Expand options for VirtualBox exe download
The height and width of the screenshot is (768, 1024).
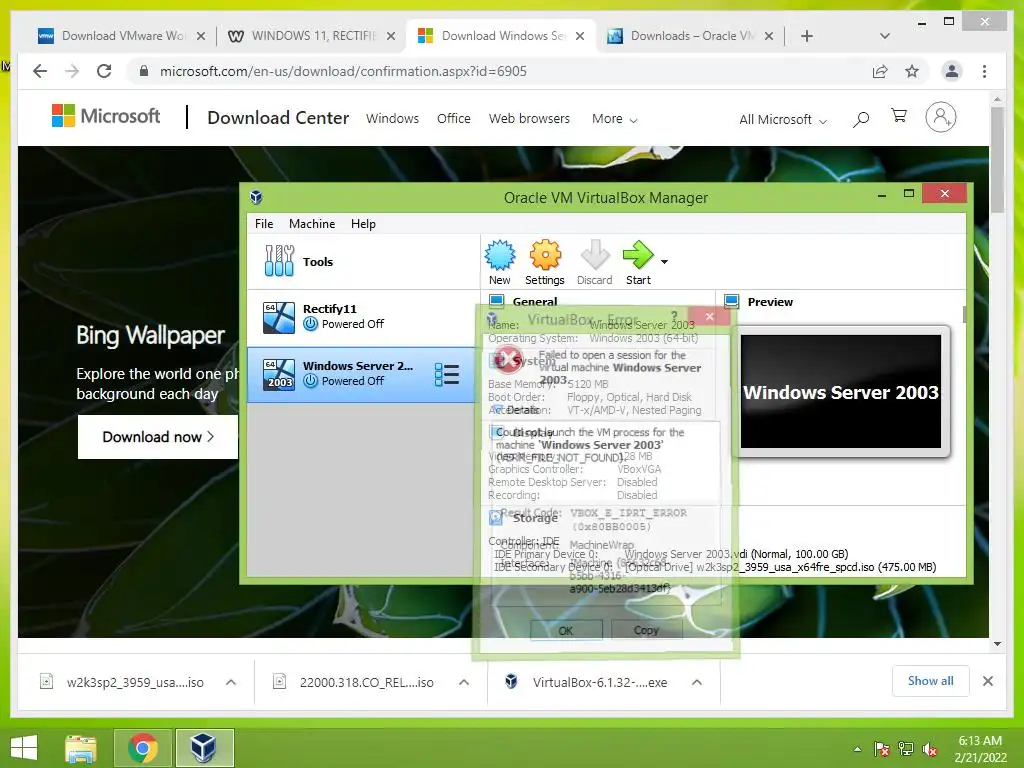pyautogui.click(x=697, y=682)
